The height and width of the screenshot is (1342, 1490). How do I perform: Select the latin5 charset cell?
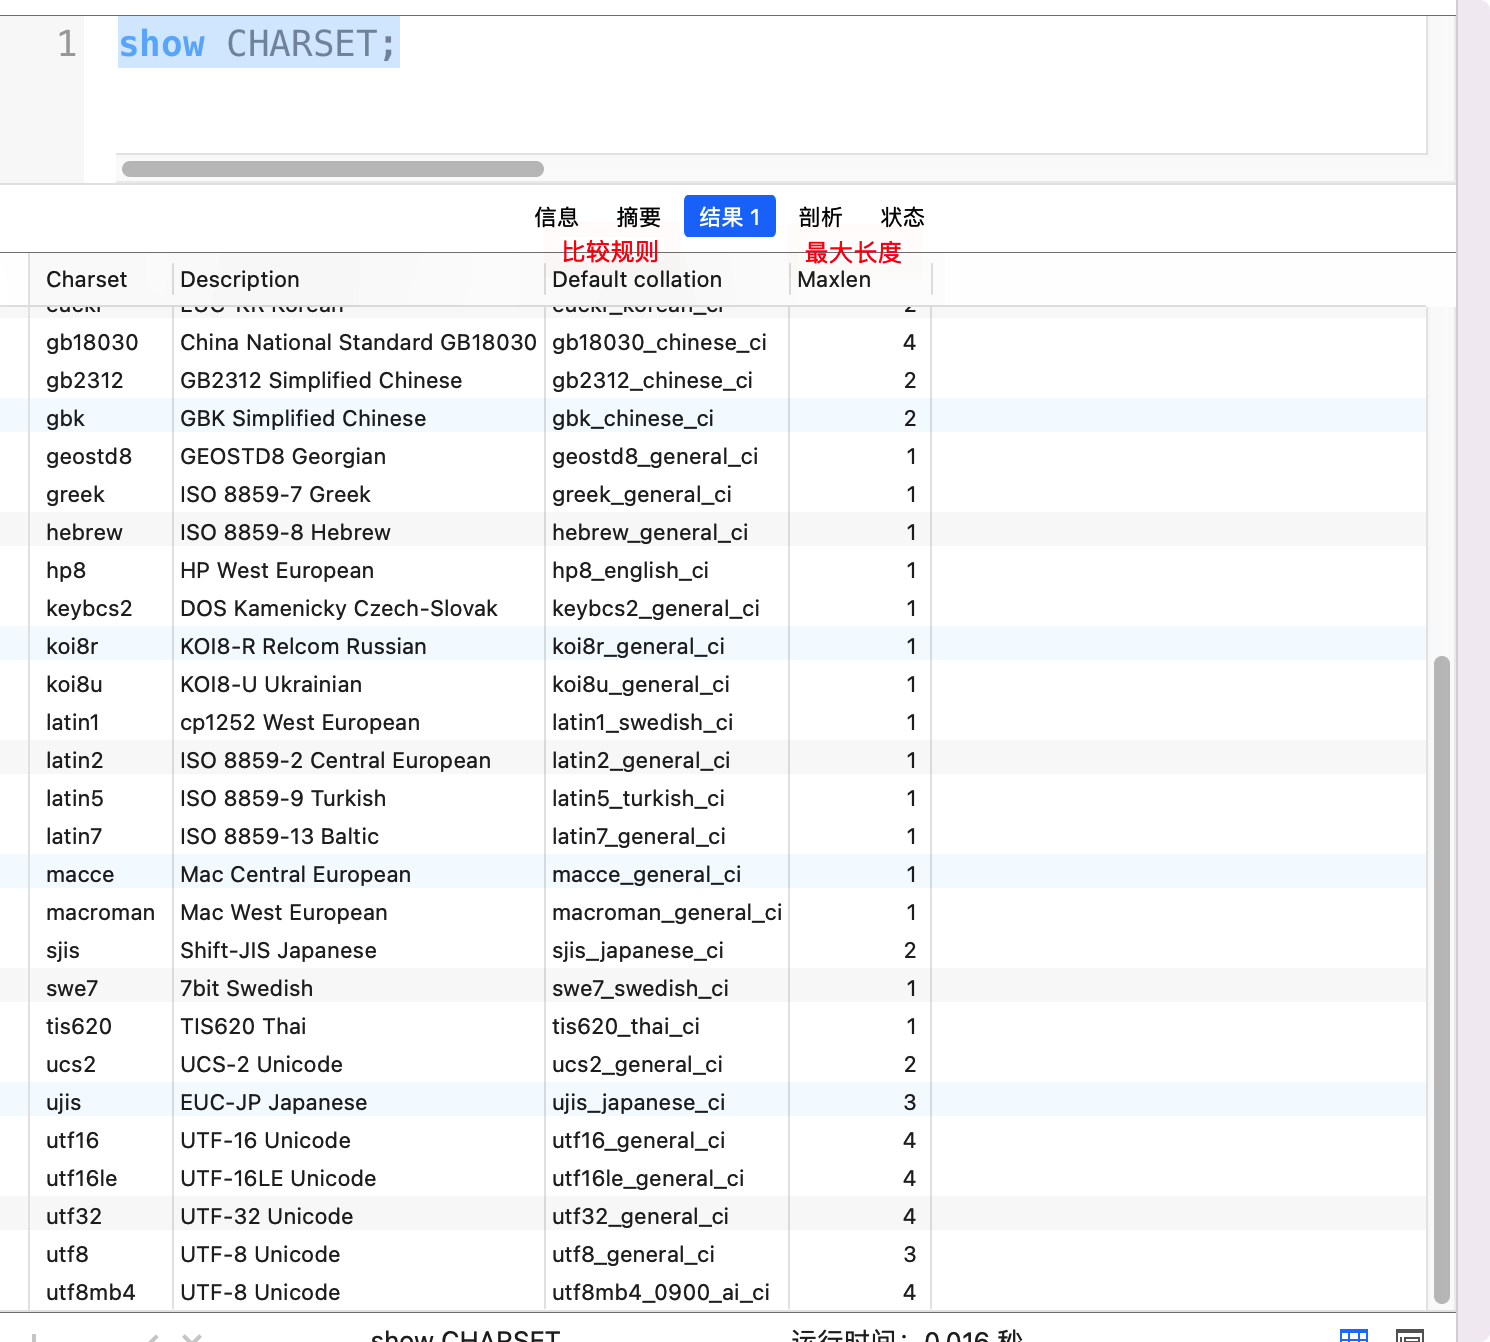pyautogui.click(x=75, y=798)
